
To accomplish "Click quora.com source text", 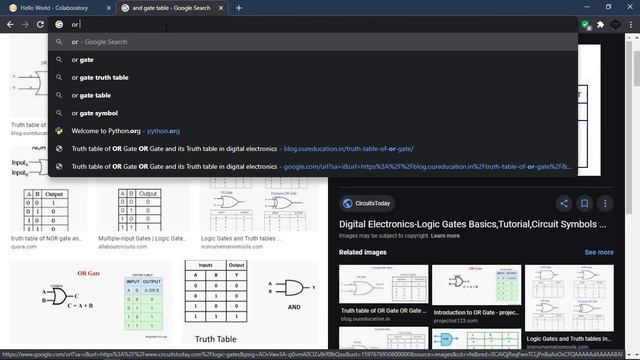I will pos(24,247).
